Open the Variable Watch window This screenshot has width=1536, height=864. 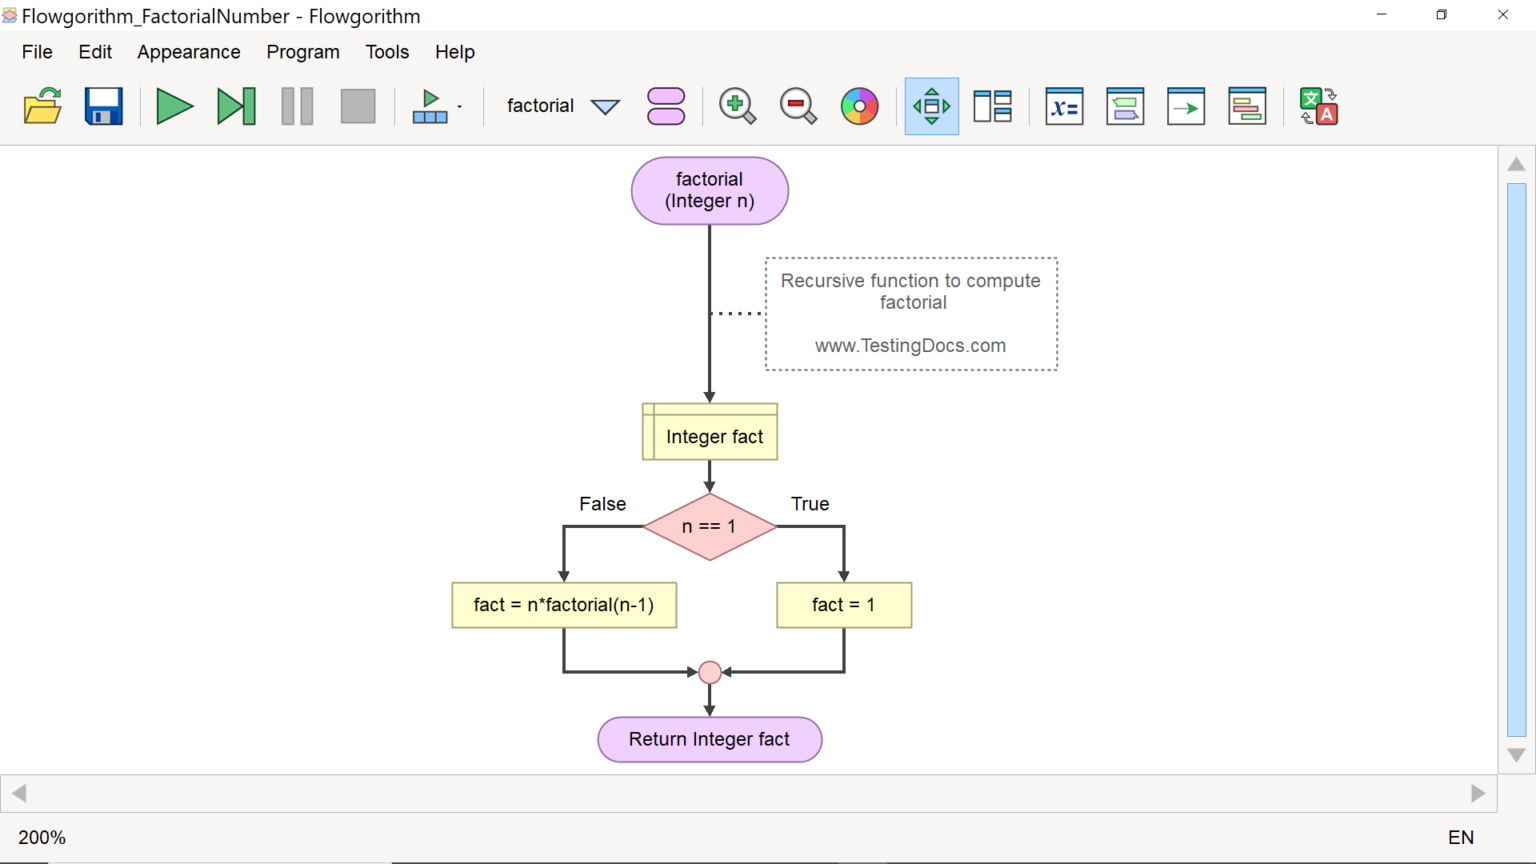[1063, 105]
